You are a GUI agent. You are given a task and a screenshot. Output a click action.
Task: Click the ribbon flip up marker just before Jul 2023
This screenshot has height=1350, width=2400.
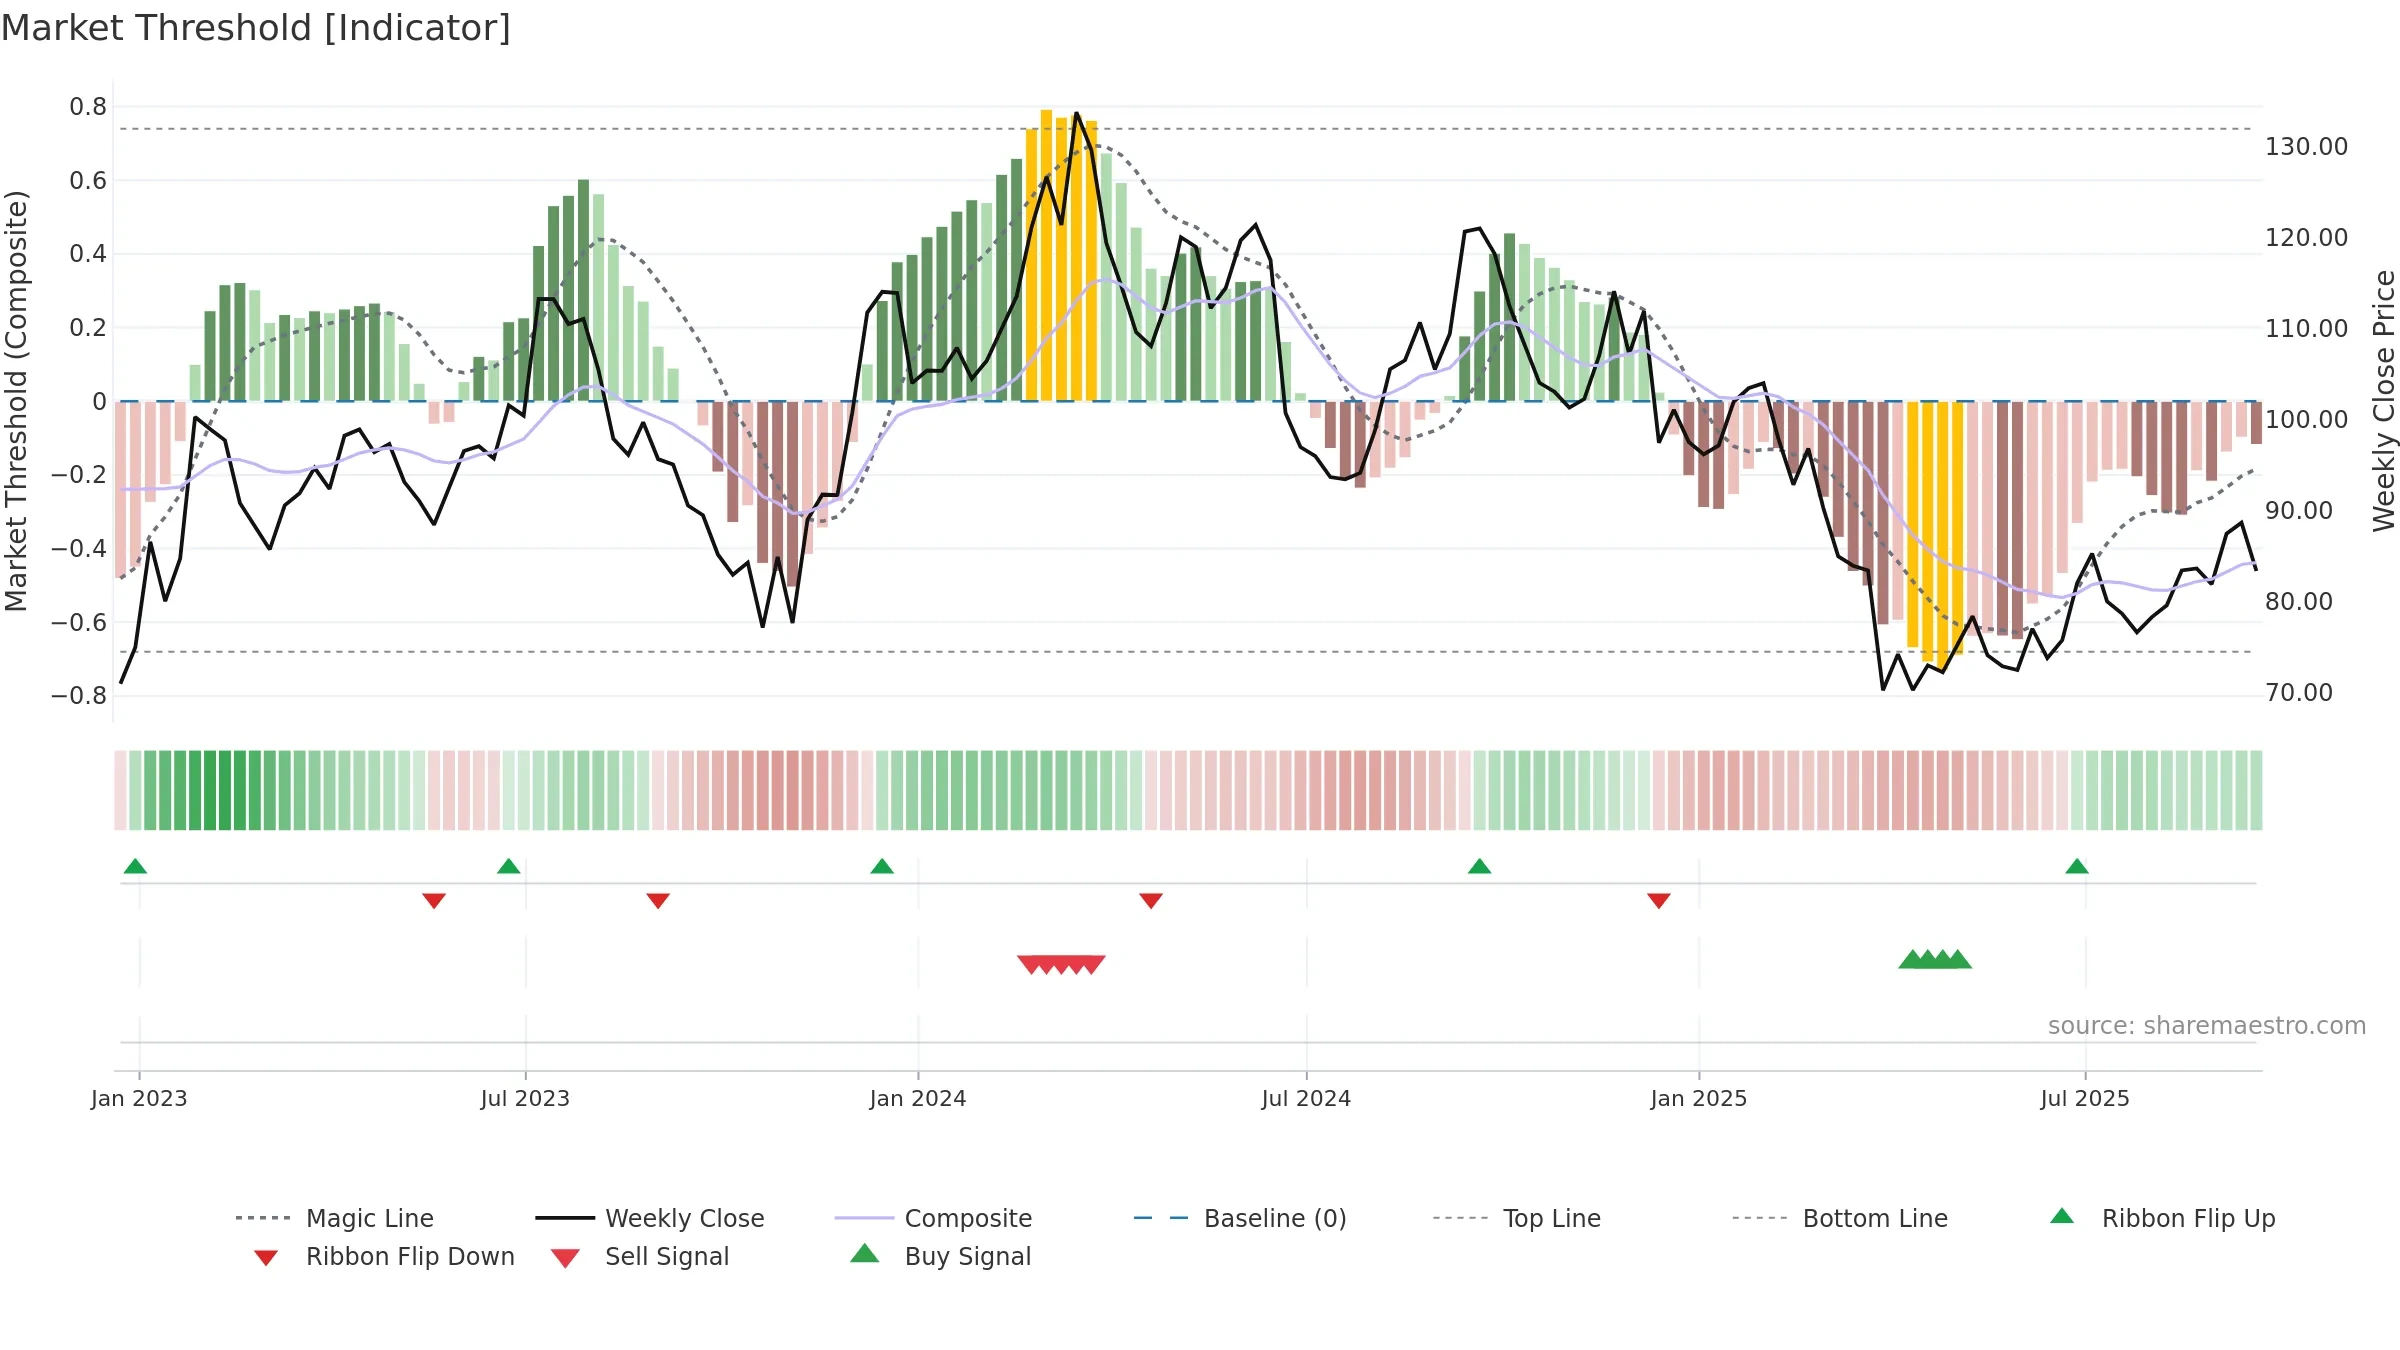(508, 866)
